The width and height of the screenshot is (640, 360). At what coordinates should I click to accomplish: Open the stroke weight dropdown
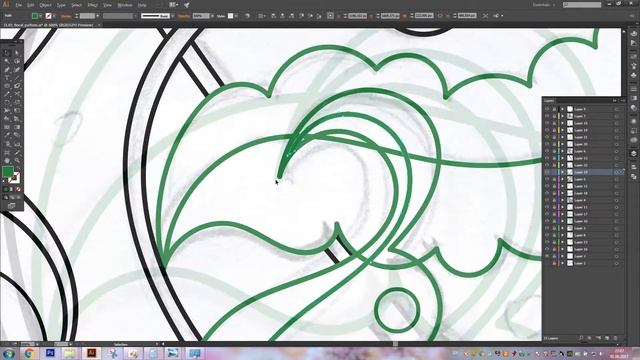[x=98, y=16]
